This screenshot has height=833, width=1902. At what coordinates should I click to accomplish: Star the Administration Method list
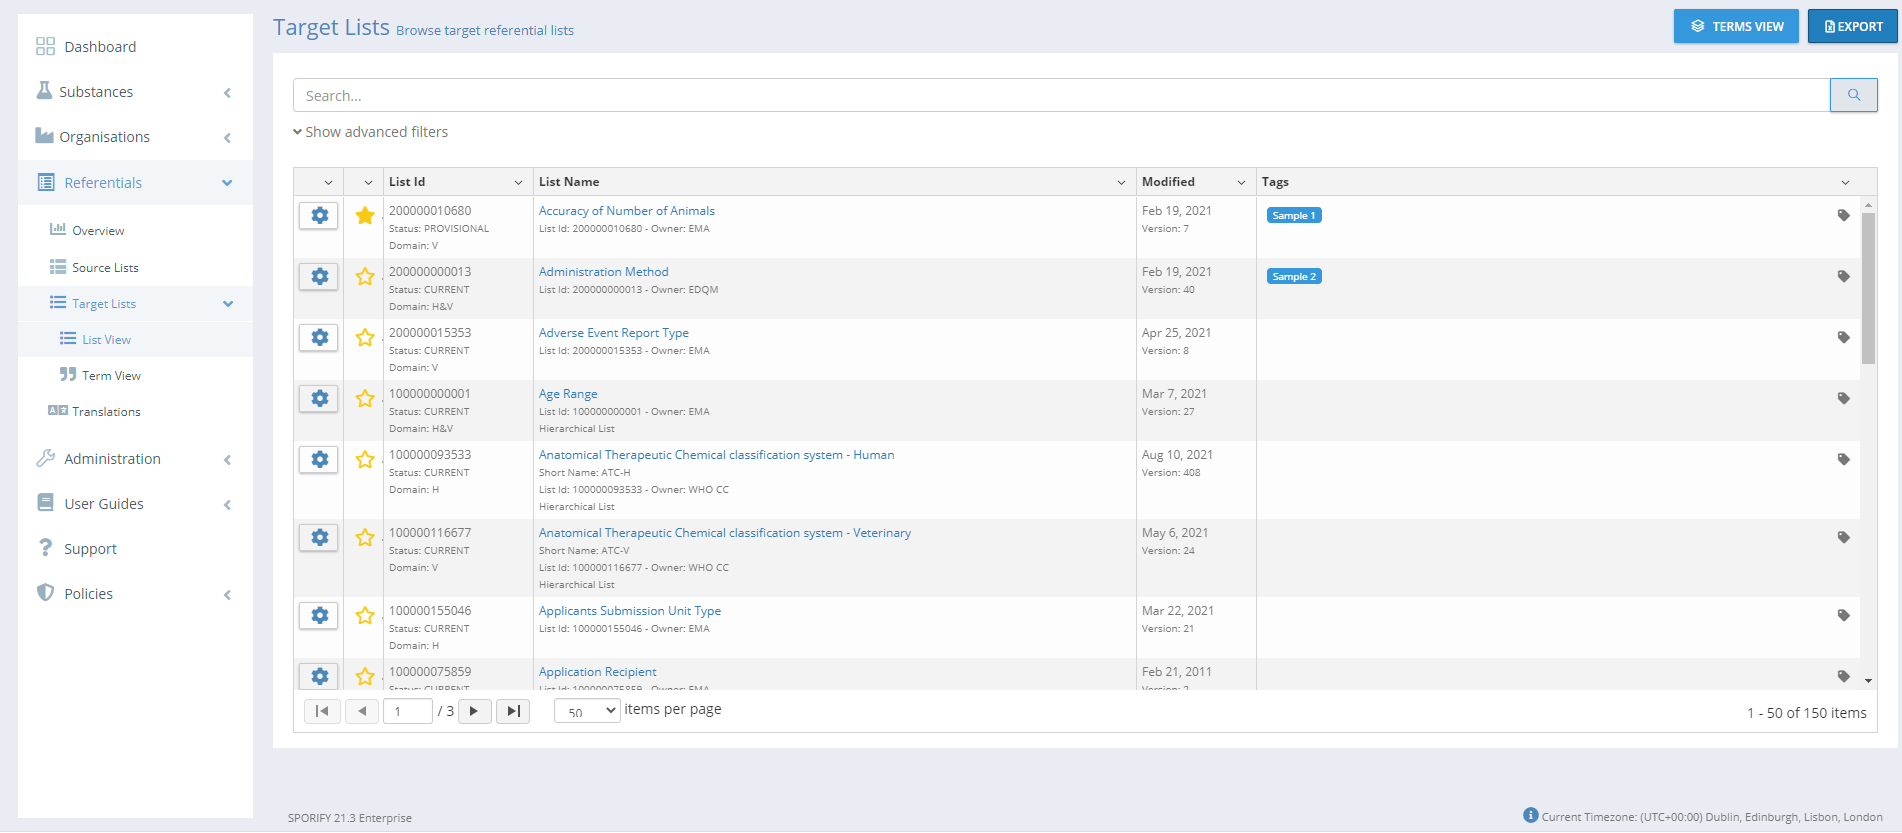pyautogui.click(x=365, y=277)
